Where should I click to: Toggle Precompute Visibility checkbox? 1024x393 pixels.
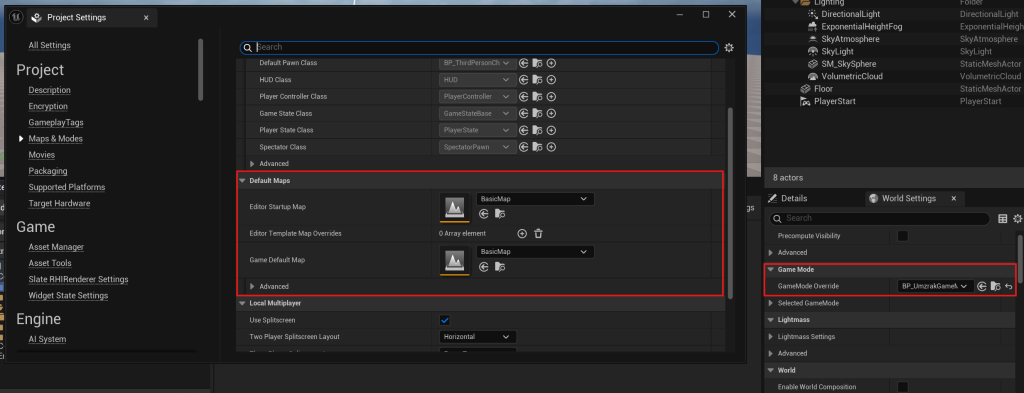[x=903, y=236]
